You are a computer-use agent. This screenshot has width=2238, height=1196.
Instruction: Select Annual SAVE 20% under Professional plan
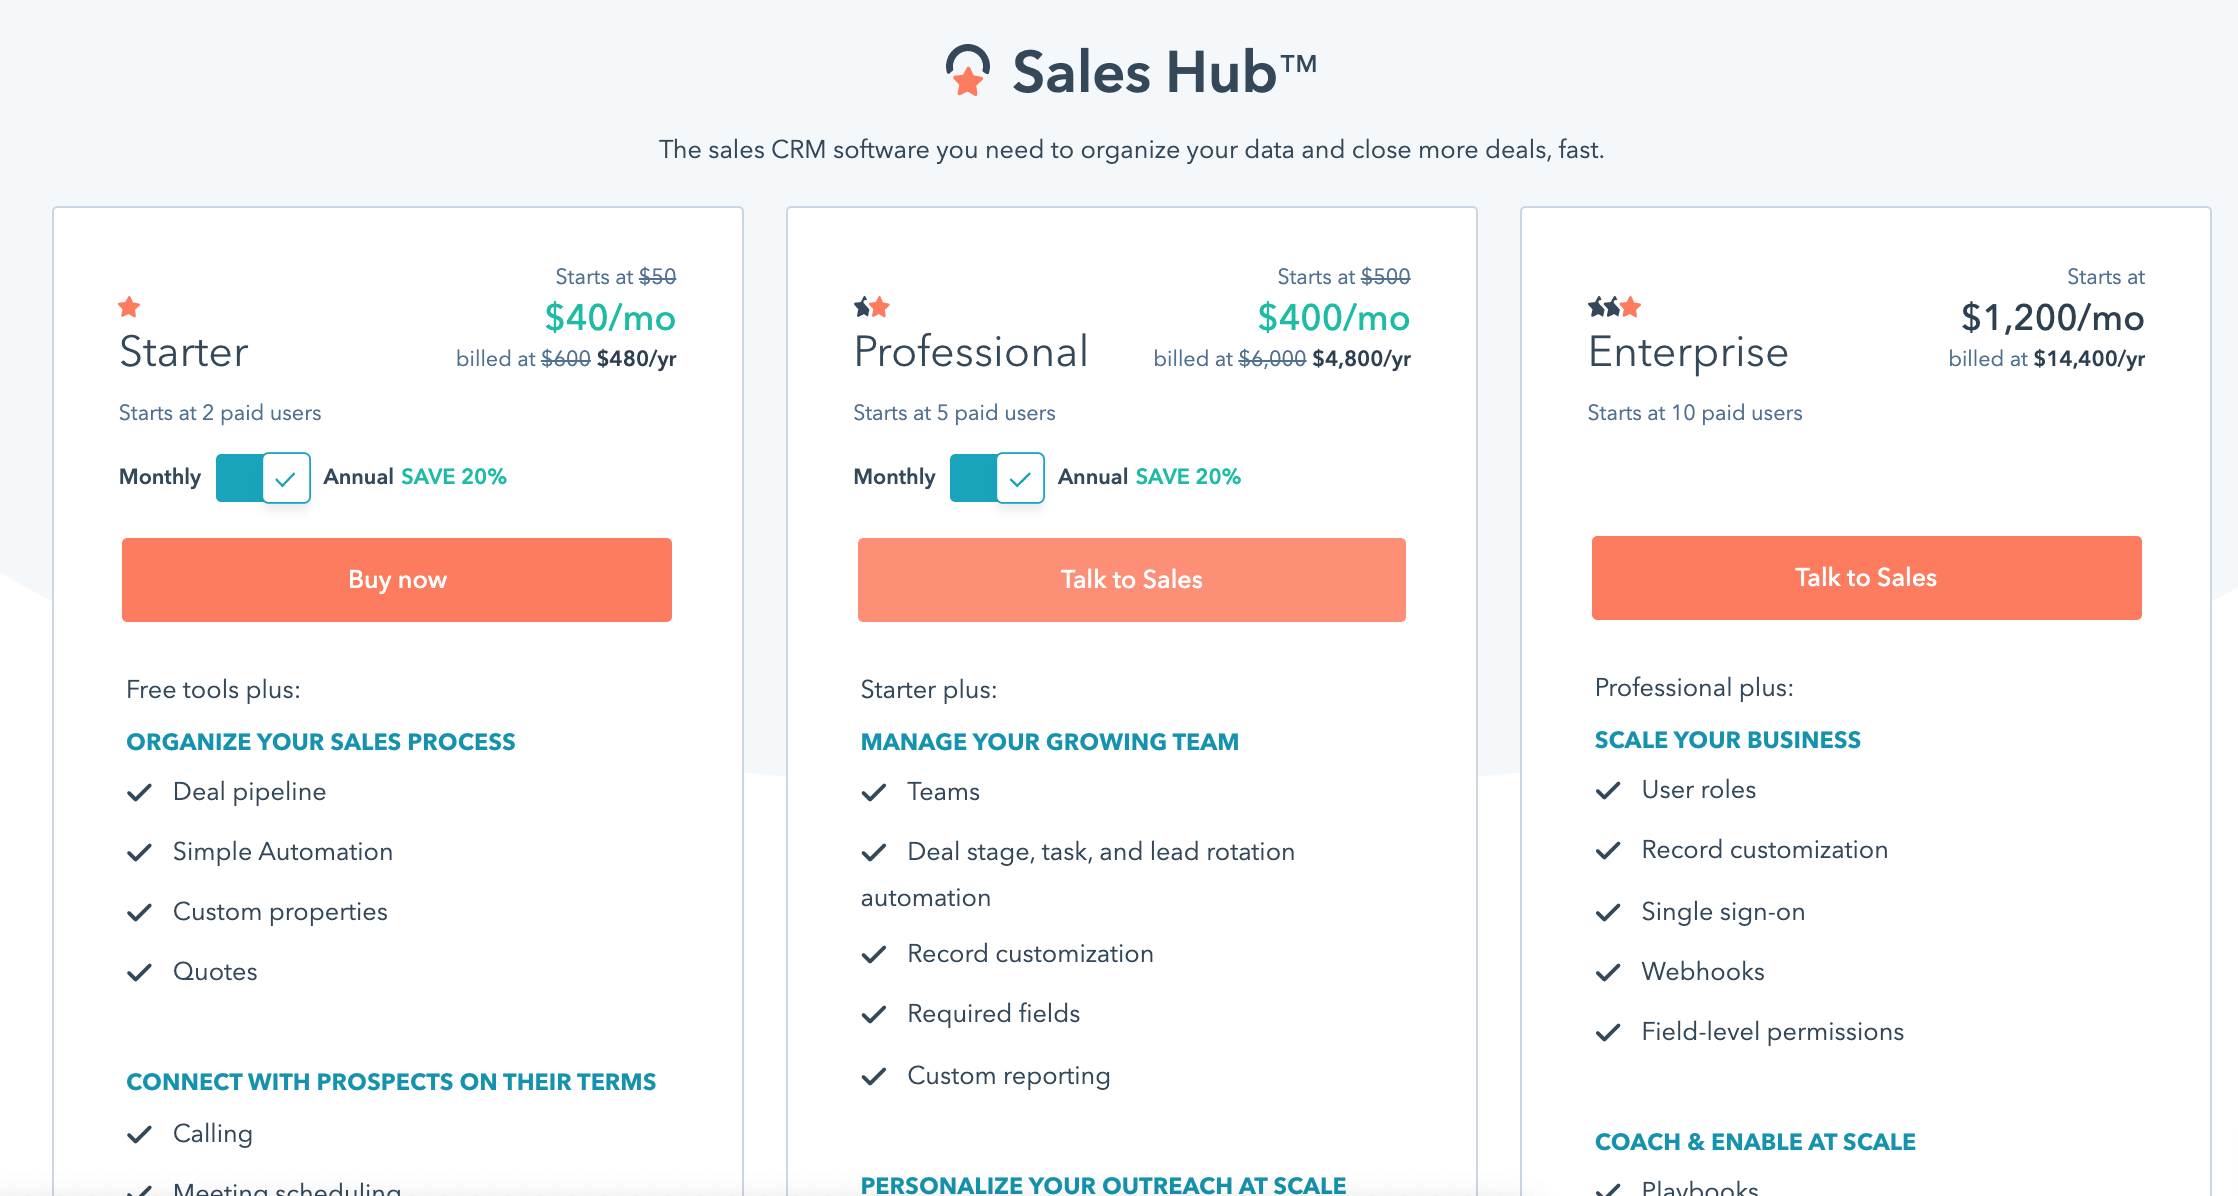[1149, 477]
